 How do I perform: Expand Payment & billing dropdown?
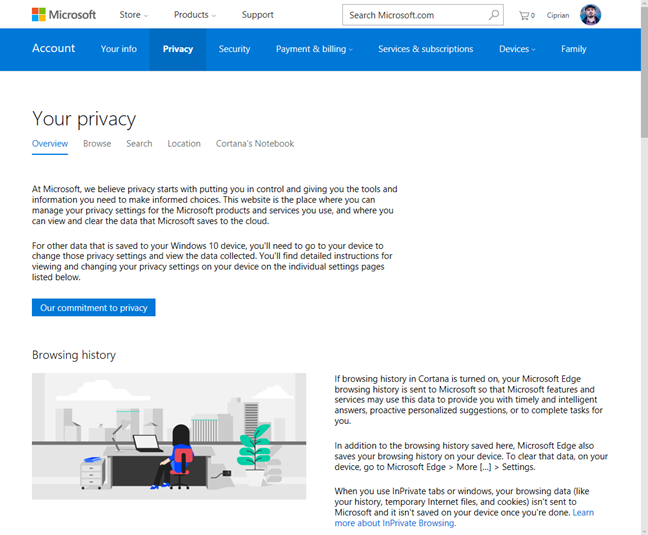tap(314, 49)
